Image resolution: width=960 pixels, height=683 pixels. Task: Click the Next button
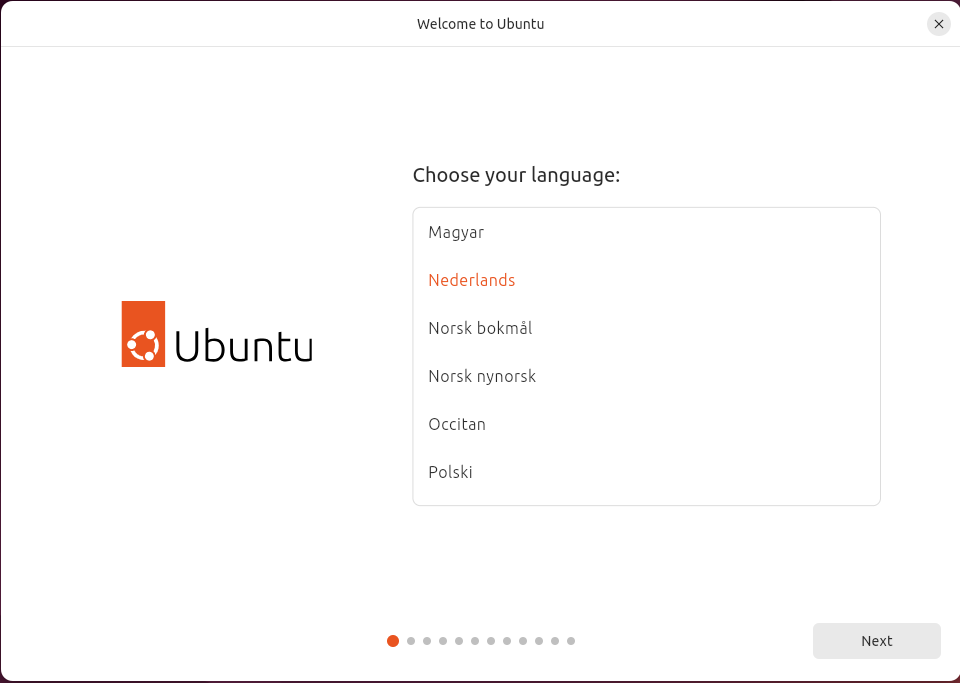click(876, 641)
